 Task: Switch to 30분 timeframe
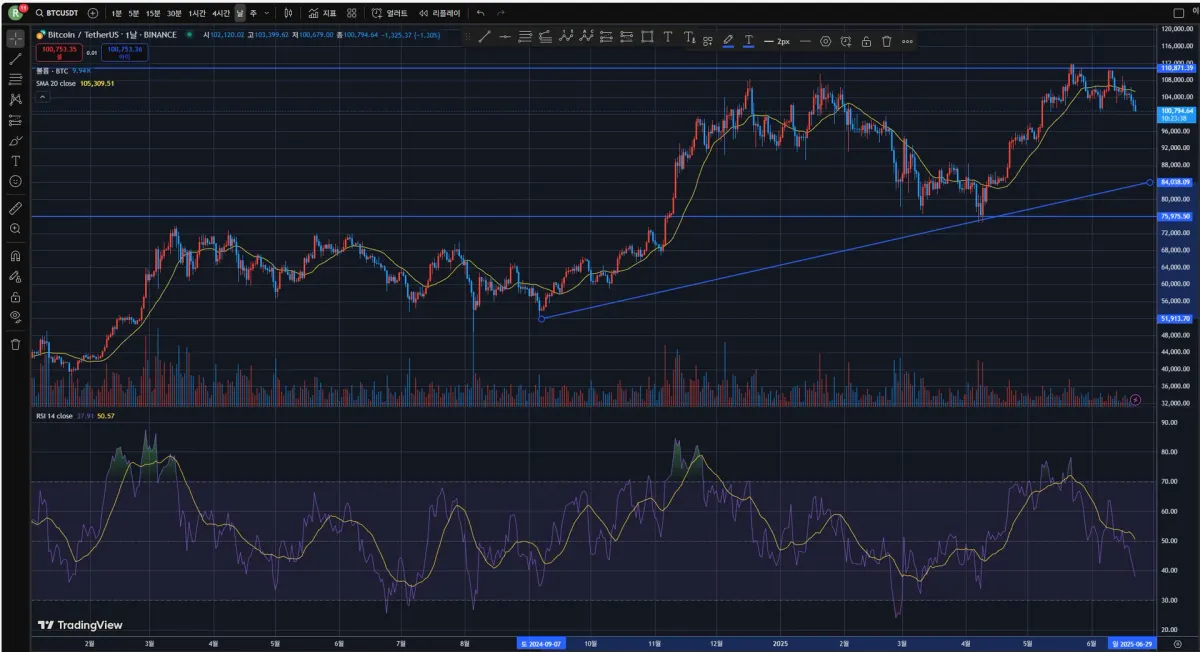point(174,13)
